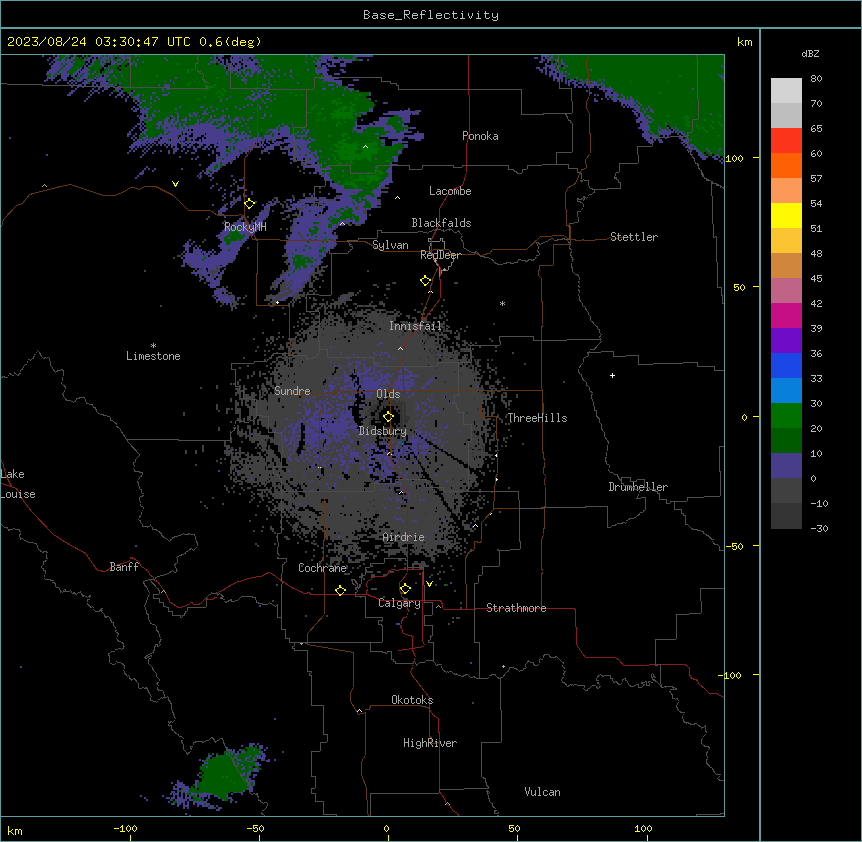
Task: Click the Sylvan label
Action: 390,245
